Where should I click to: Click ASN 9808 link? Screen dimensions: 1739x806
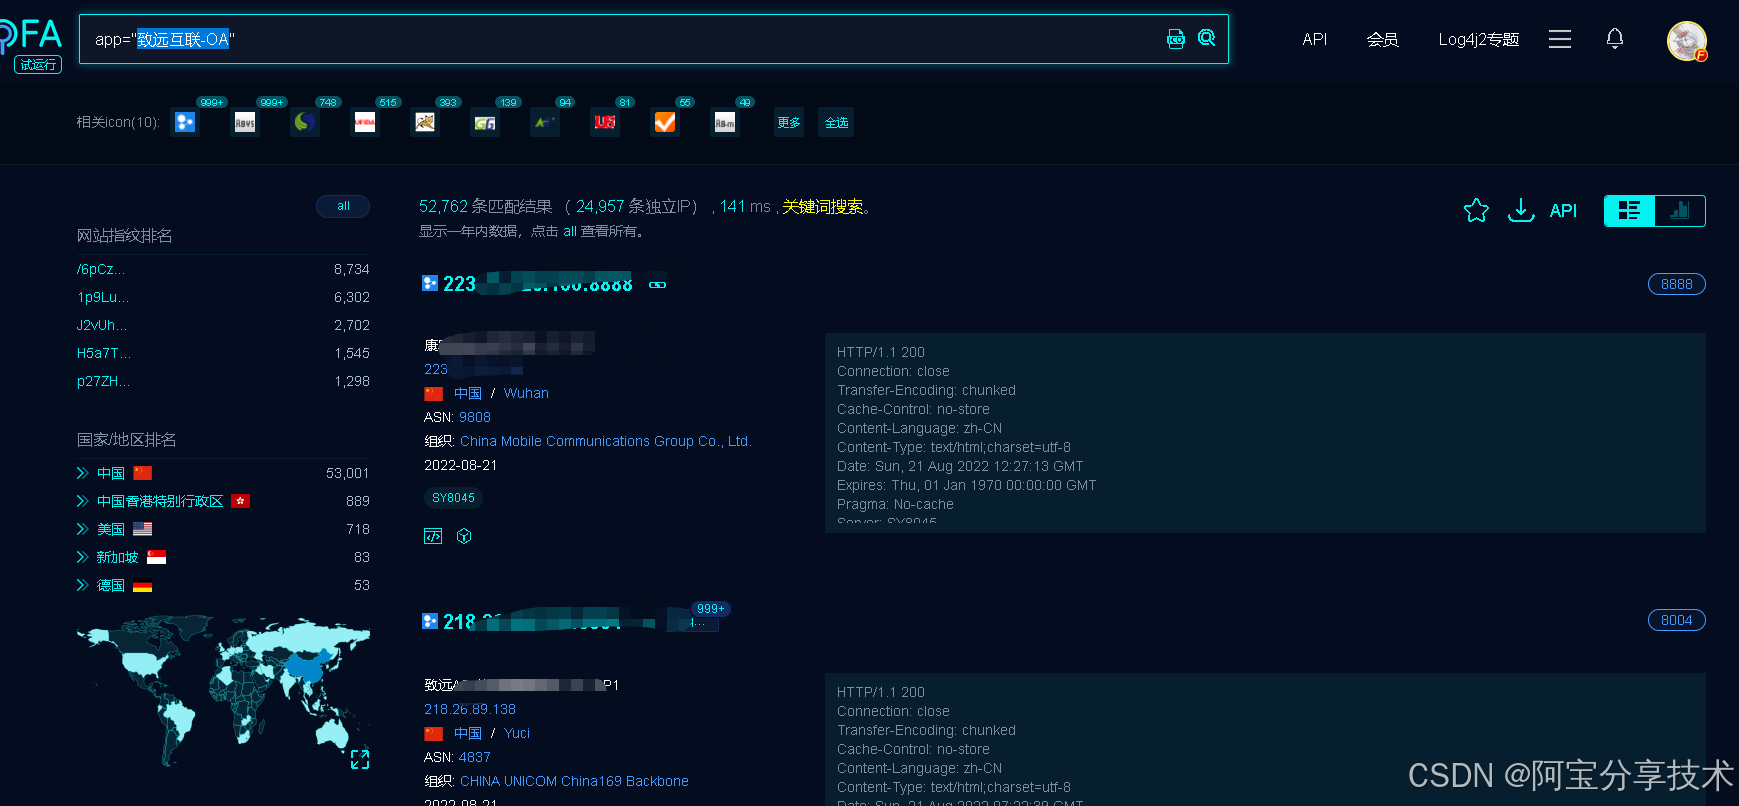(x=475, y=417)
